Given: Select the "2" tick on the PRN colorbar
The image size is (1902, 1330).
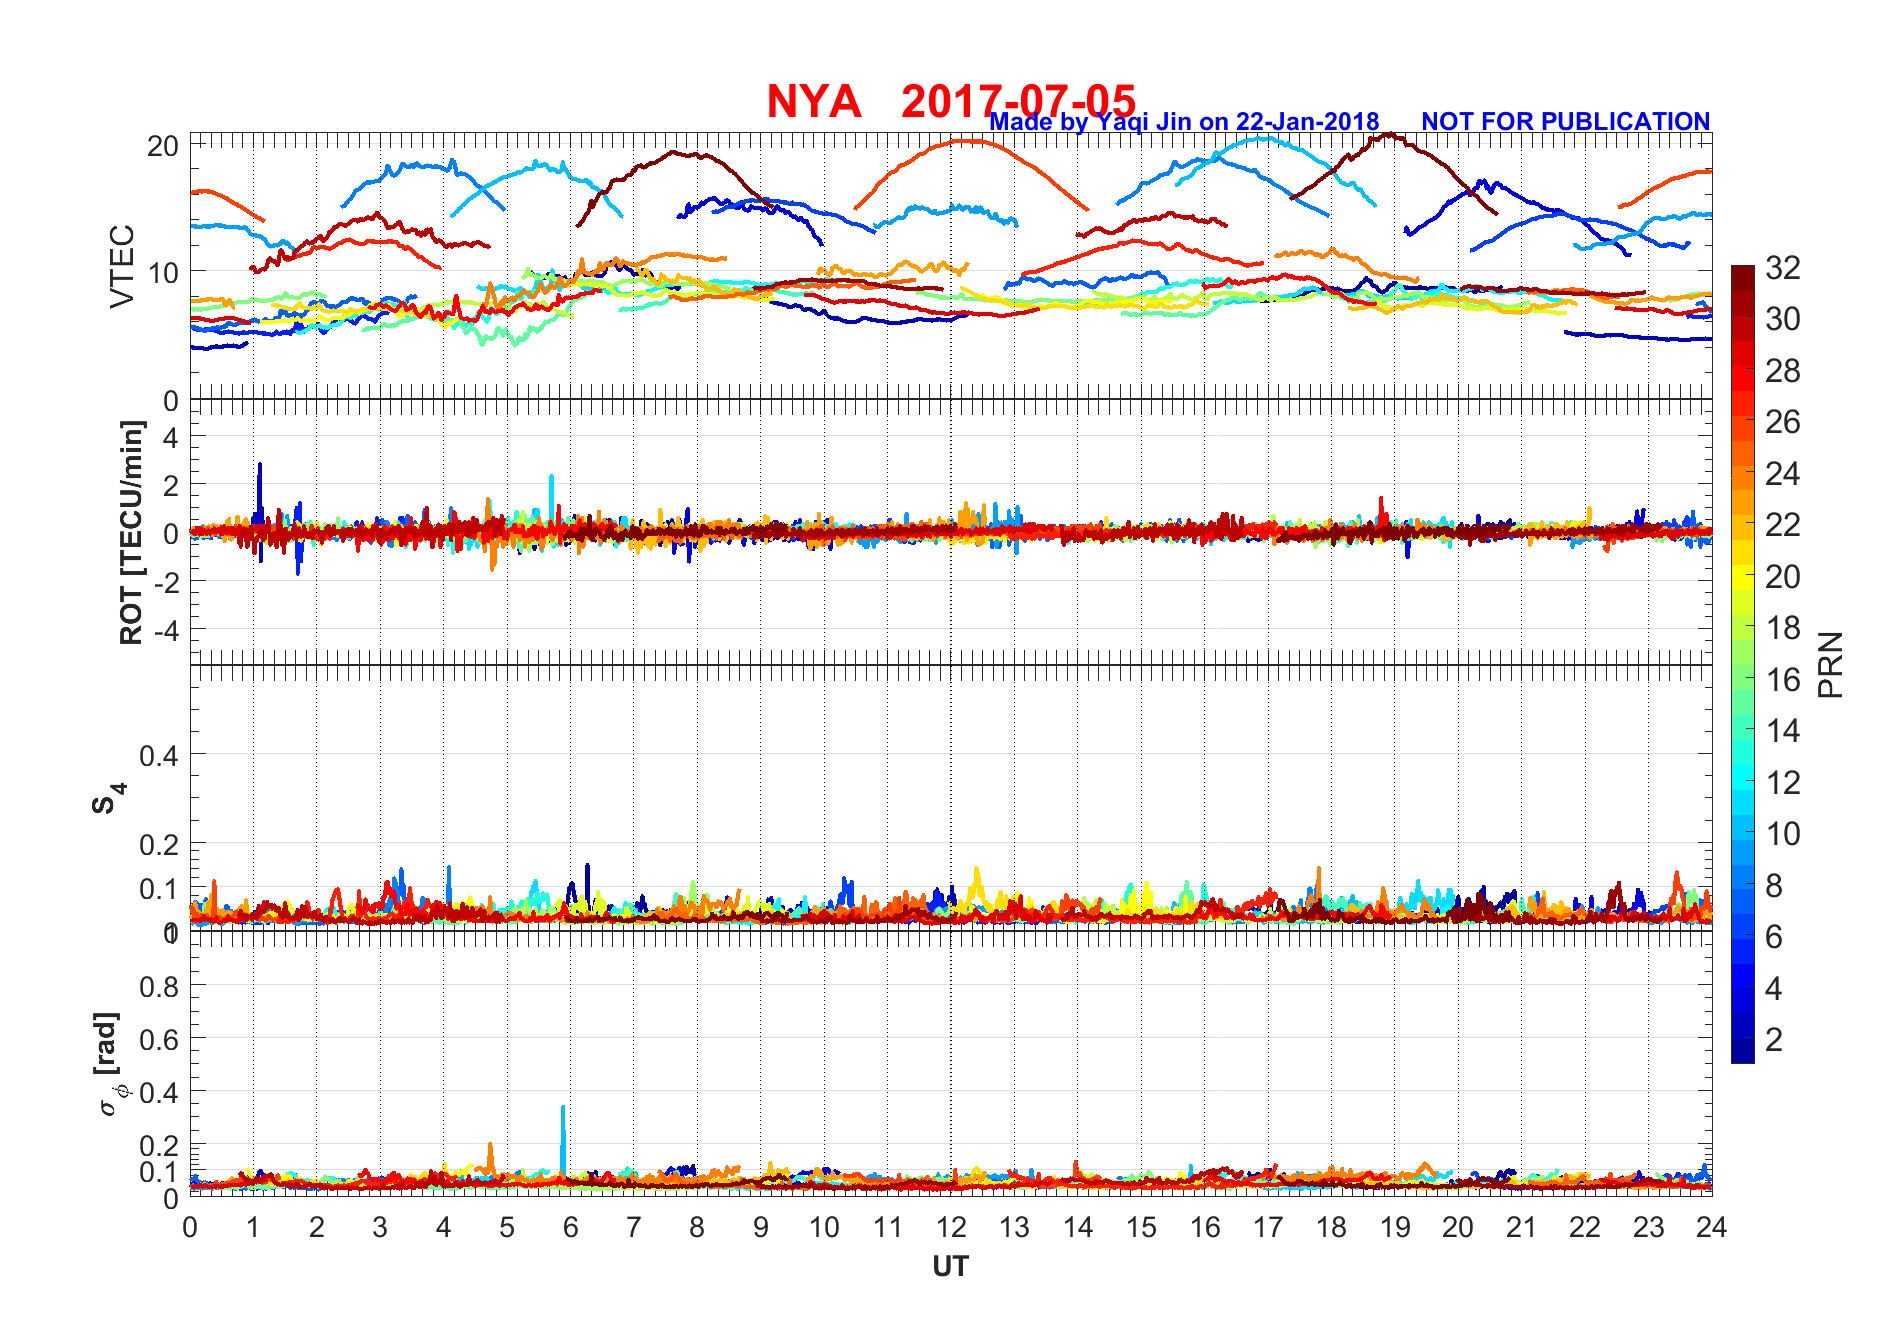Looking at the screenshot, I should (x=1774, y=1040).
